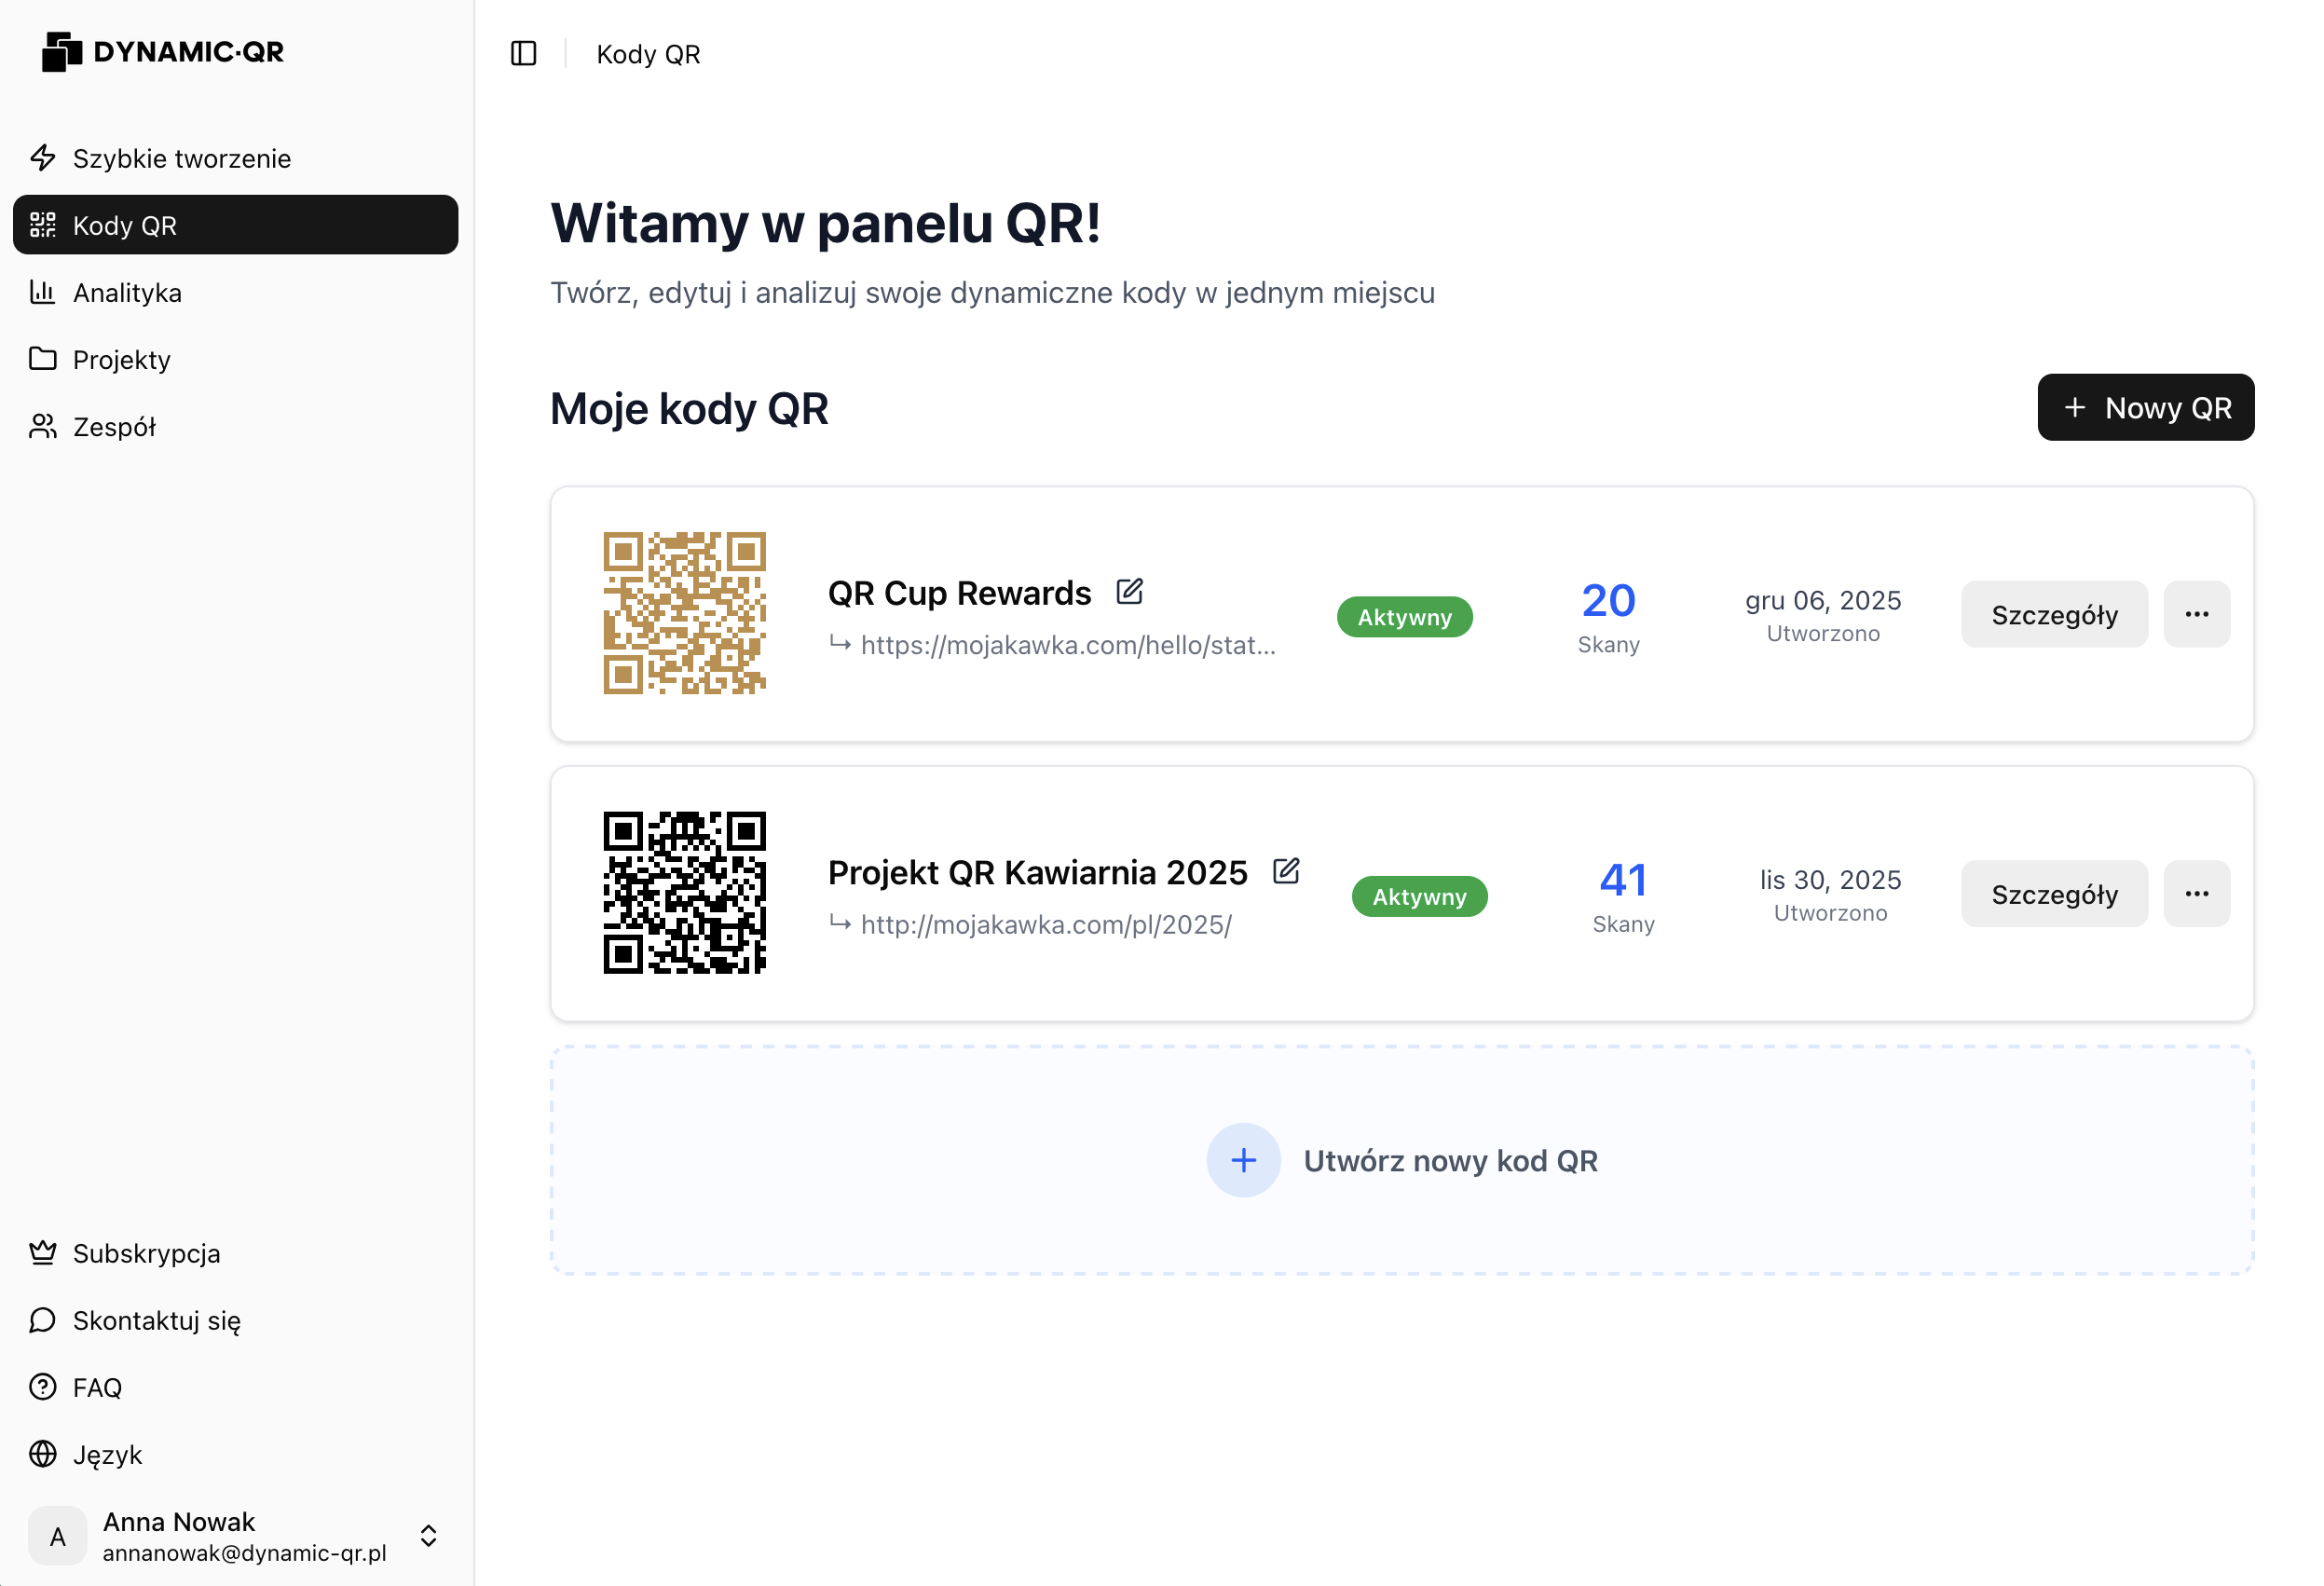Viewport: 2324px width, 1586px height.
Task: Open the Subskrypcja crown item
Action: coord(146,1253)
